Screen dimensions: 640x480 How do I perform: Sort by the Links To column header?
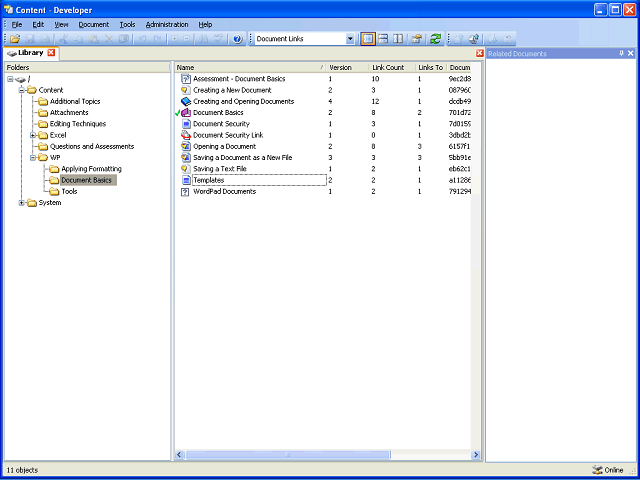tap(431, 68)
